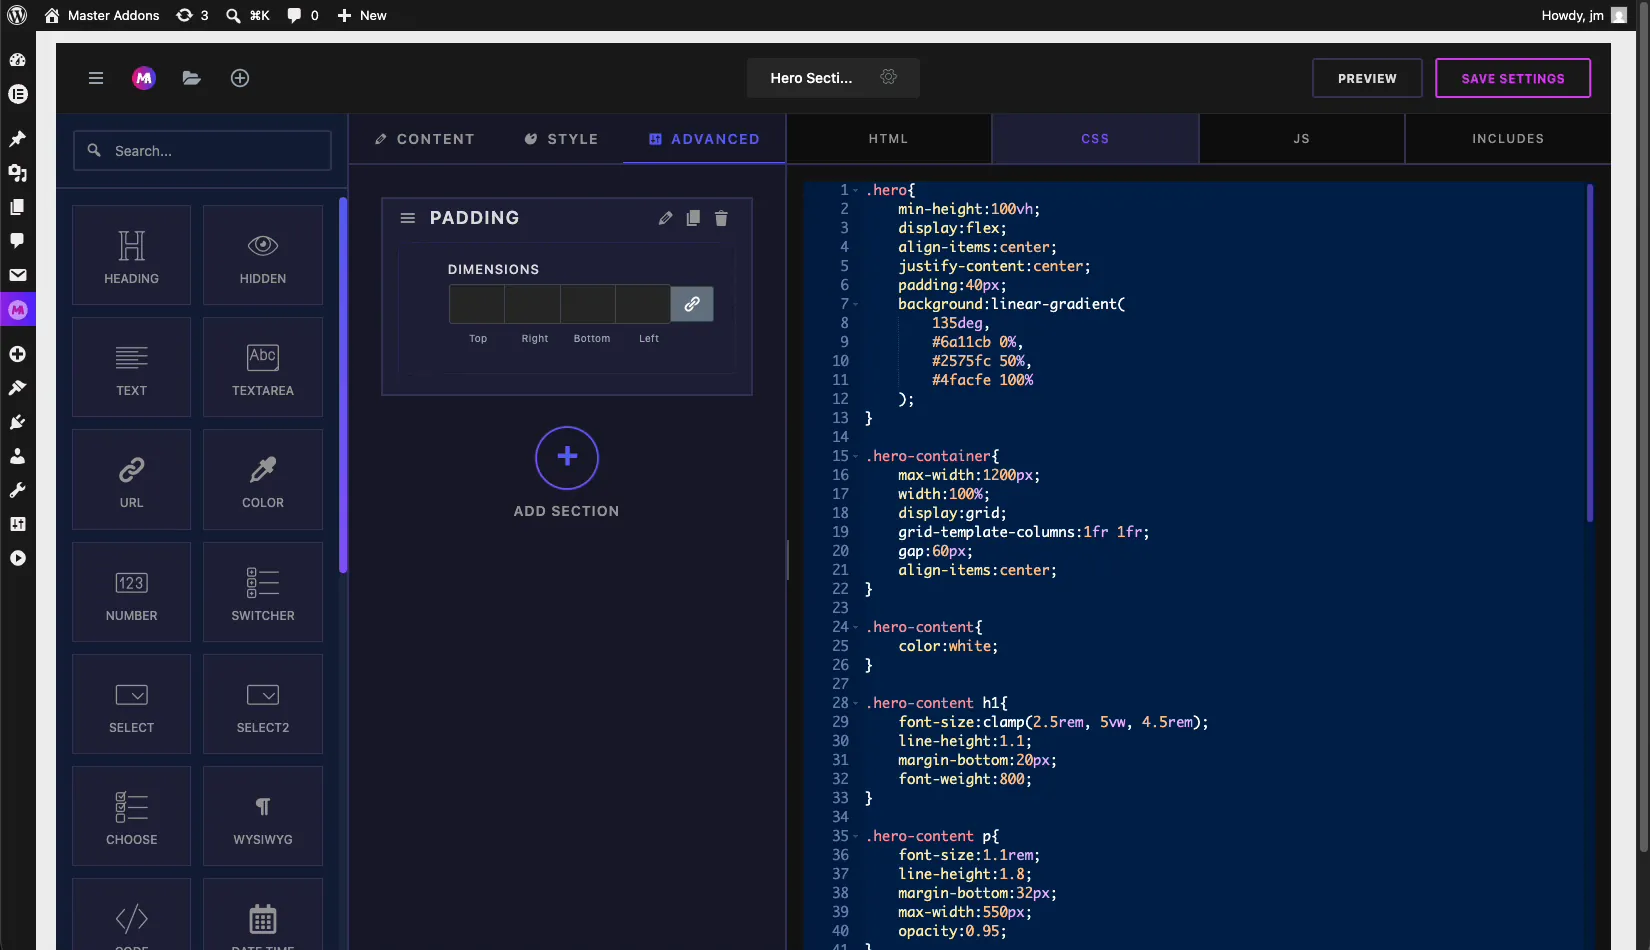Open comments indicator showing 0
This screenshot has width=1650, height=950.
tap(303, 15)
